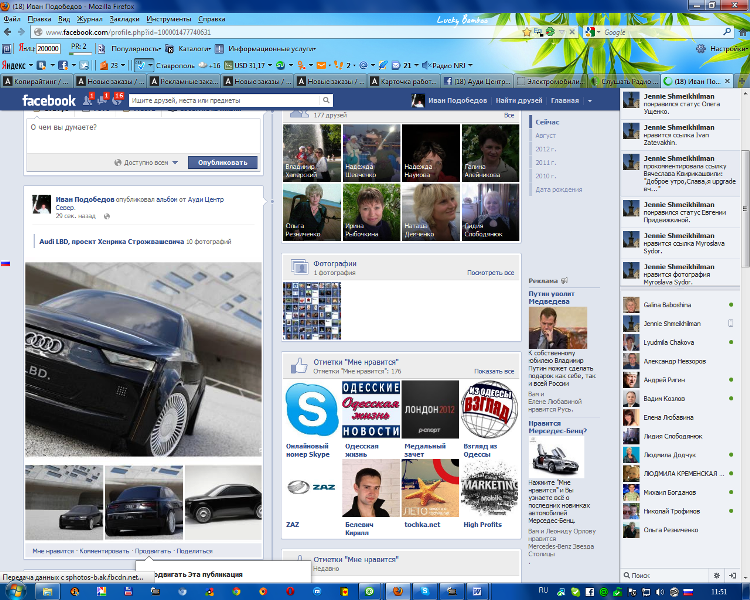Image resolution: width=750 pixels, height=600 pixels.
Task: Collapse chat sidebar with arrow icon
Action: tap(732, 575)
